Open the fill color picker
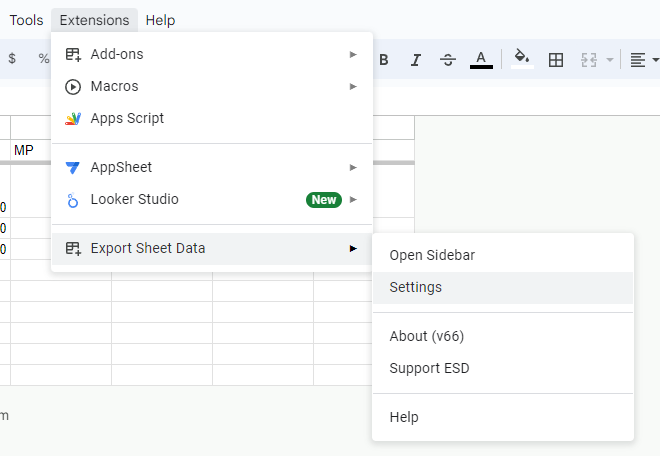Viewport: 660px width, 456px height. point(522,59)
